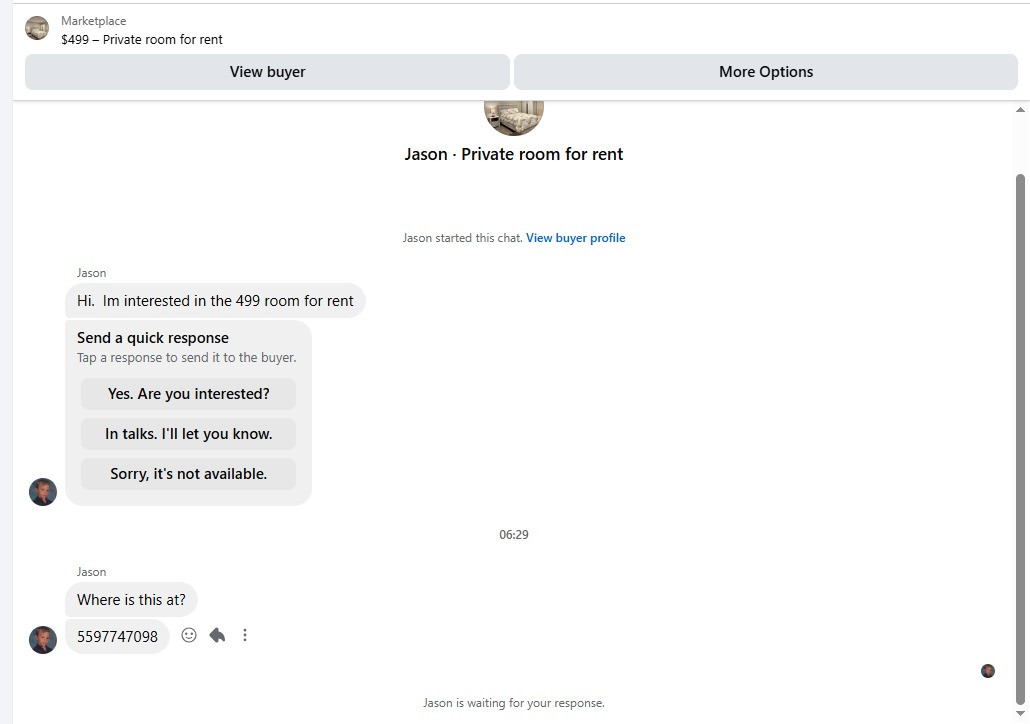Screen dimensions: 1030x724
Task: Select the Where is this at? message bubble
Action: (x=131, y=600)
